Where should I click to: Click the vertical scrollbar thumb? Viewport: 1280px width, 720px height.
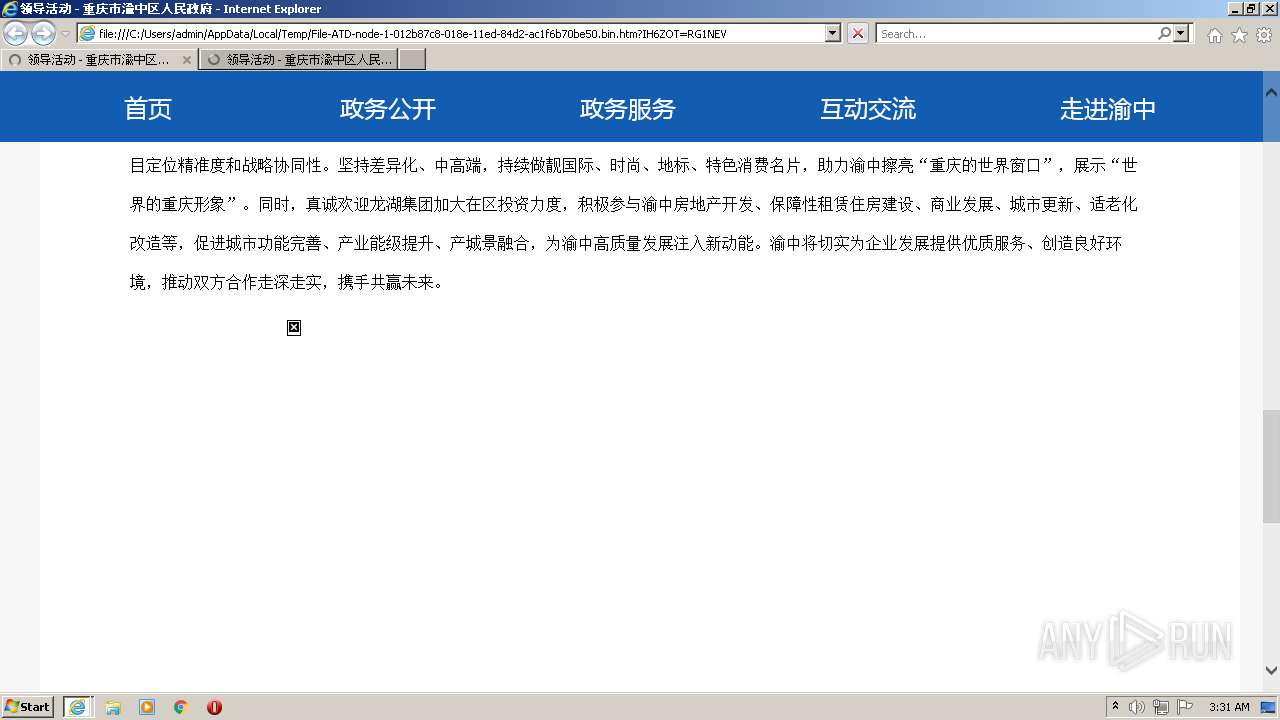point(1271,466)
